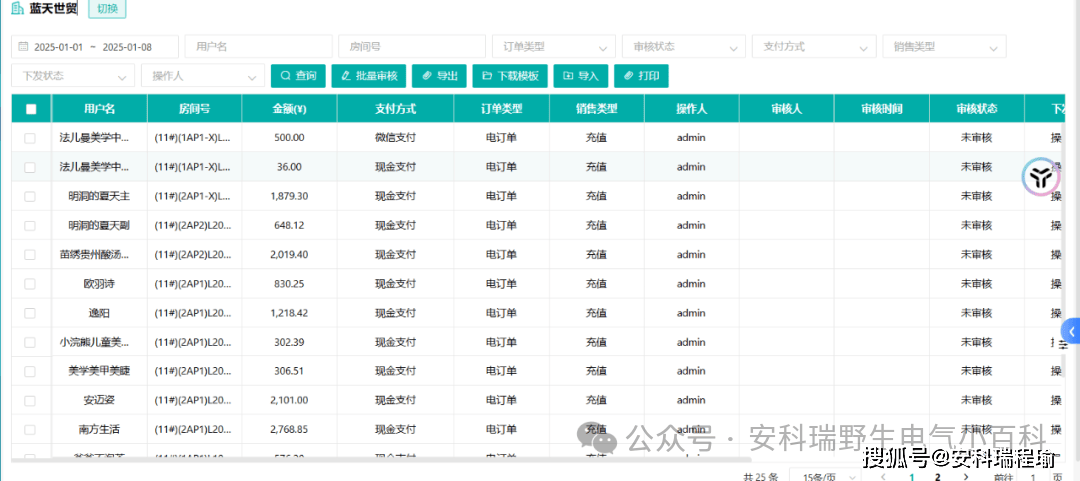Click the amount 2,019.40 cell
The height and width of the screenshot is (481, 1080).
click(289, 254)
